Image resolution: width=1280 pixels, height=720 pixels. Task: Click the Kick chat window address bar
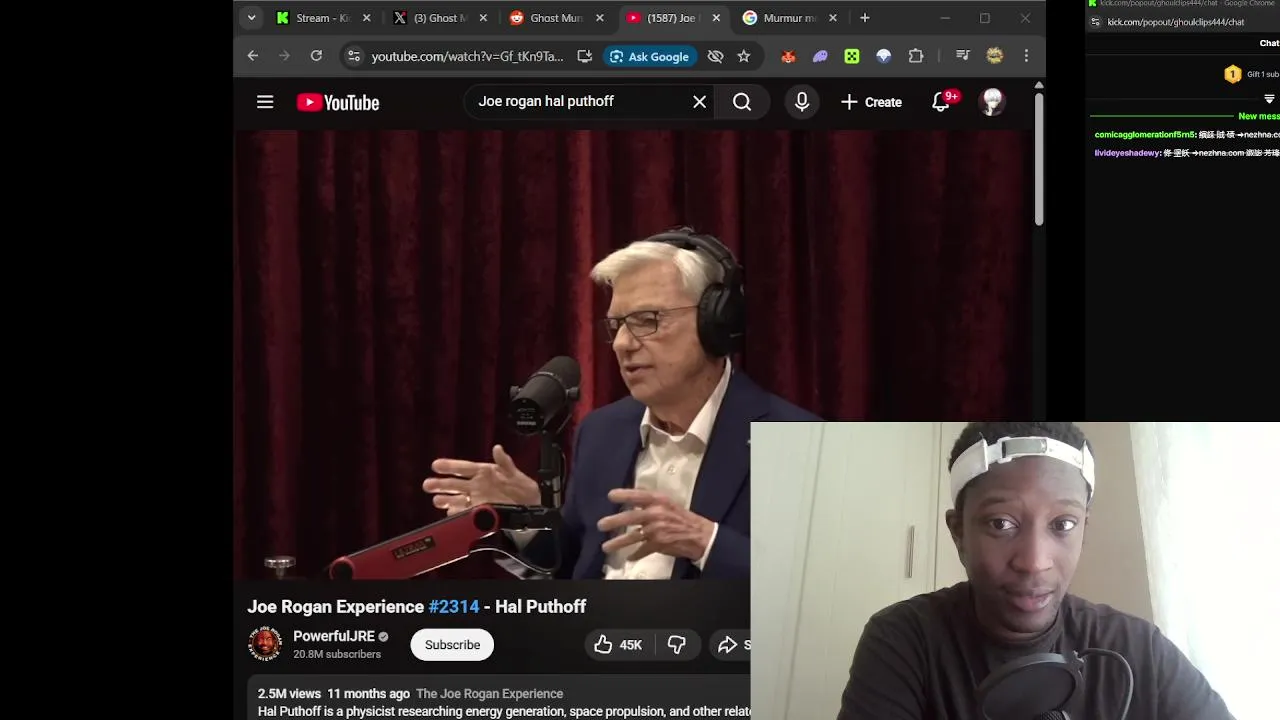coord(1176,22)
